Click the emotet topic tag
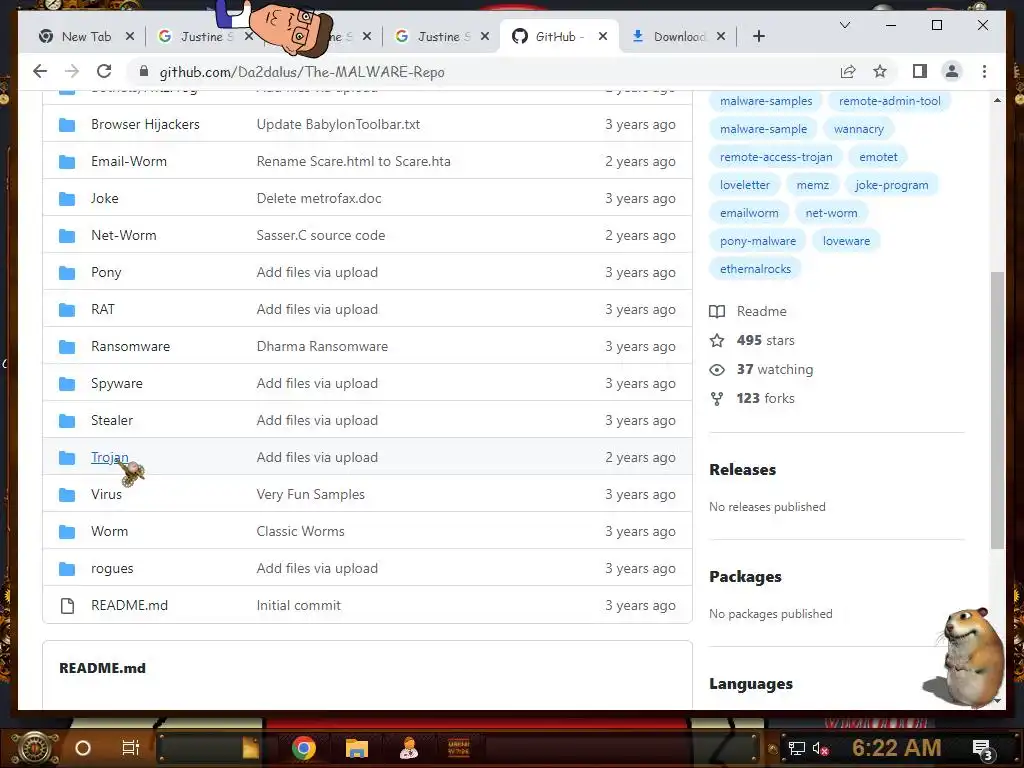 click(878, 157)
